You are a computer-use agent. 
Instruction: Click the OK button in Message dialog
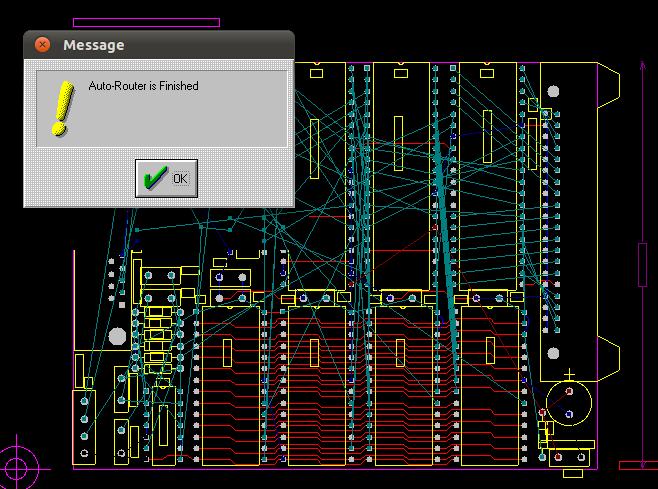coord(166,178)
